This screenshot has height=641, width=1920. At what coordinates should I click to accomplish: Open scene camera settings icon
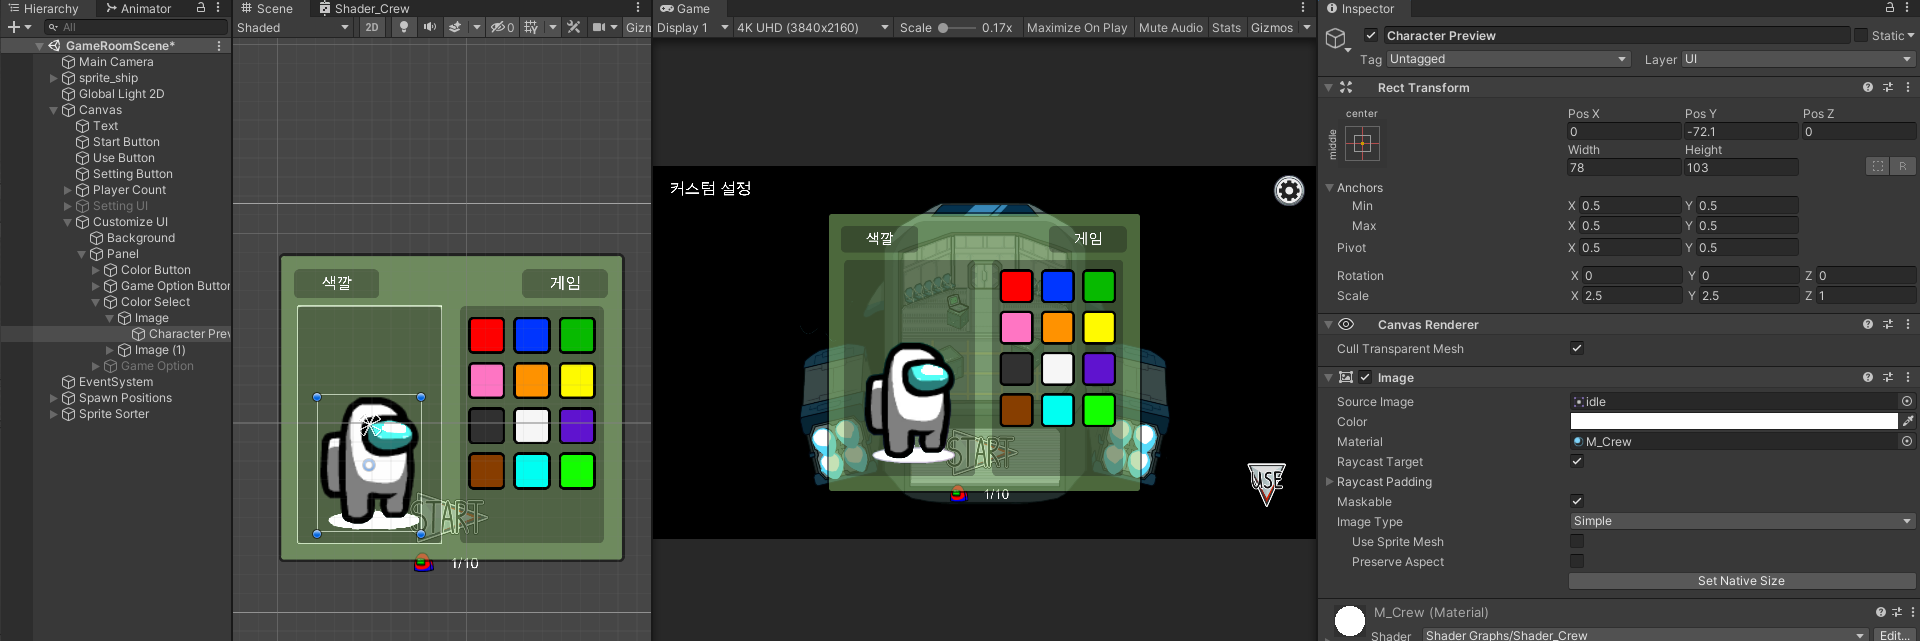click(598, 27)
